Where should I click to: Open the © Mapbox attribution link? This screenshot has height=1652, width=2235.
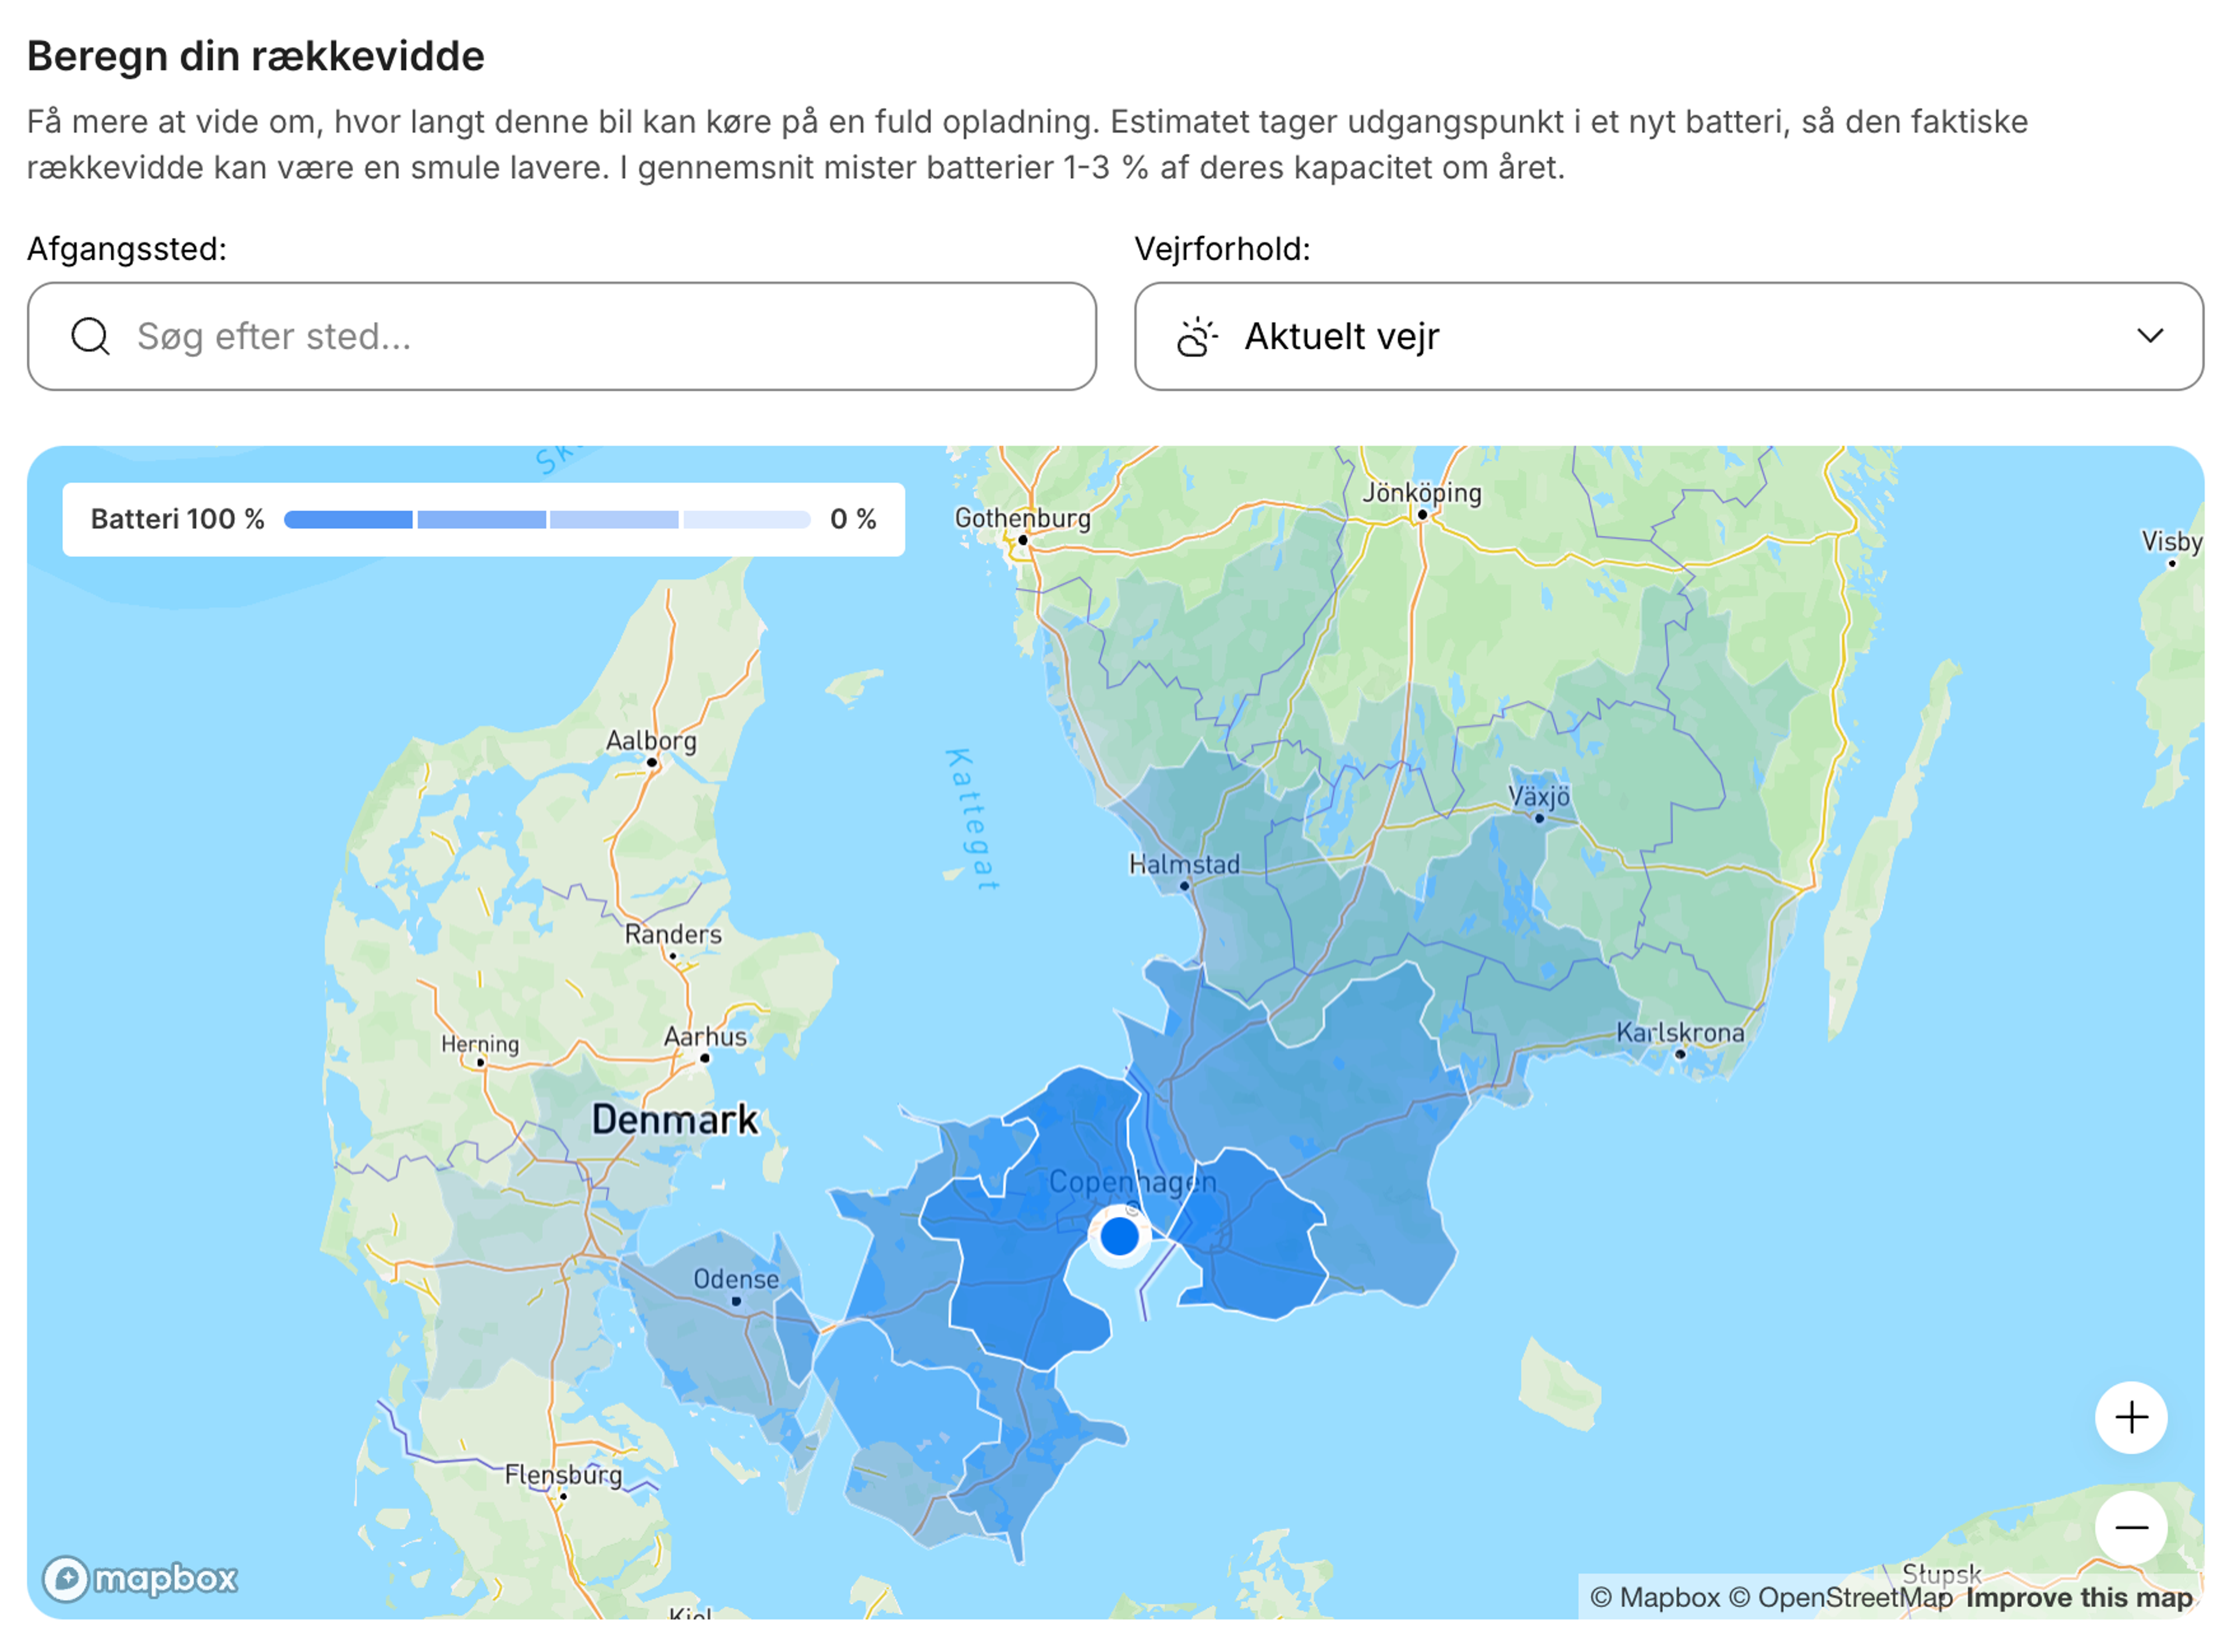1655,1598
